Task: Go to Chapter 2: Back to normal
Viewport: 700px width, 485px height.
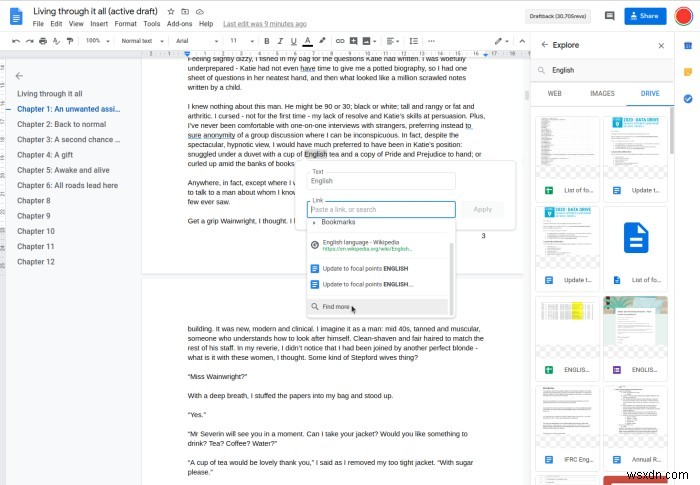Action: (x=62, y=124)
